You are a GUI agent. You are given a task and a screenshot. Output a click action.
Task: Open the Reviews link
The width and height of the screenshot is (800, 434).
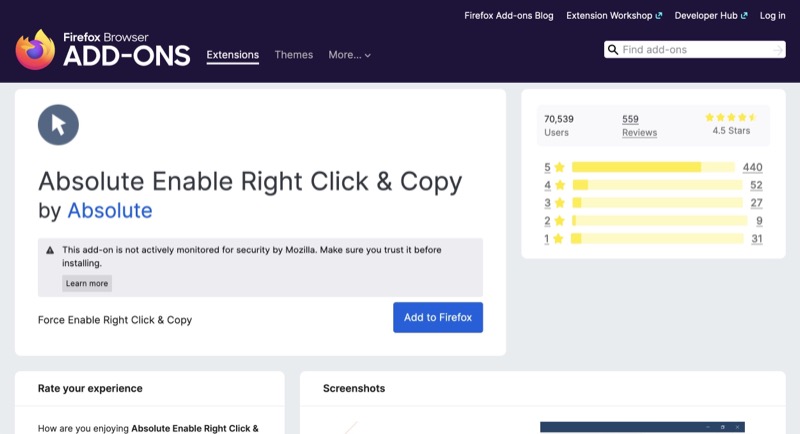click(x=639, y=133)
